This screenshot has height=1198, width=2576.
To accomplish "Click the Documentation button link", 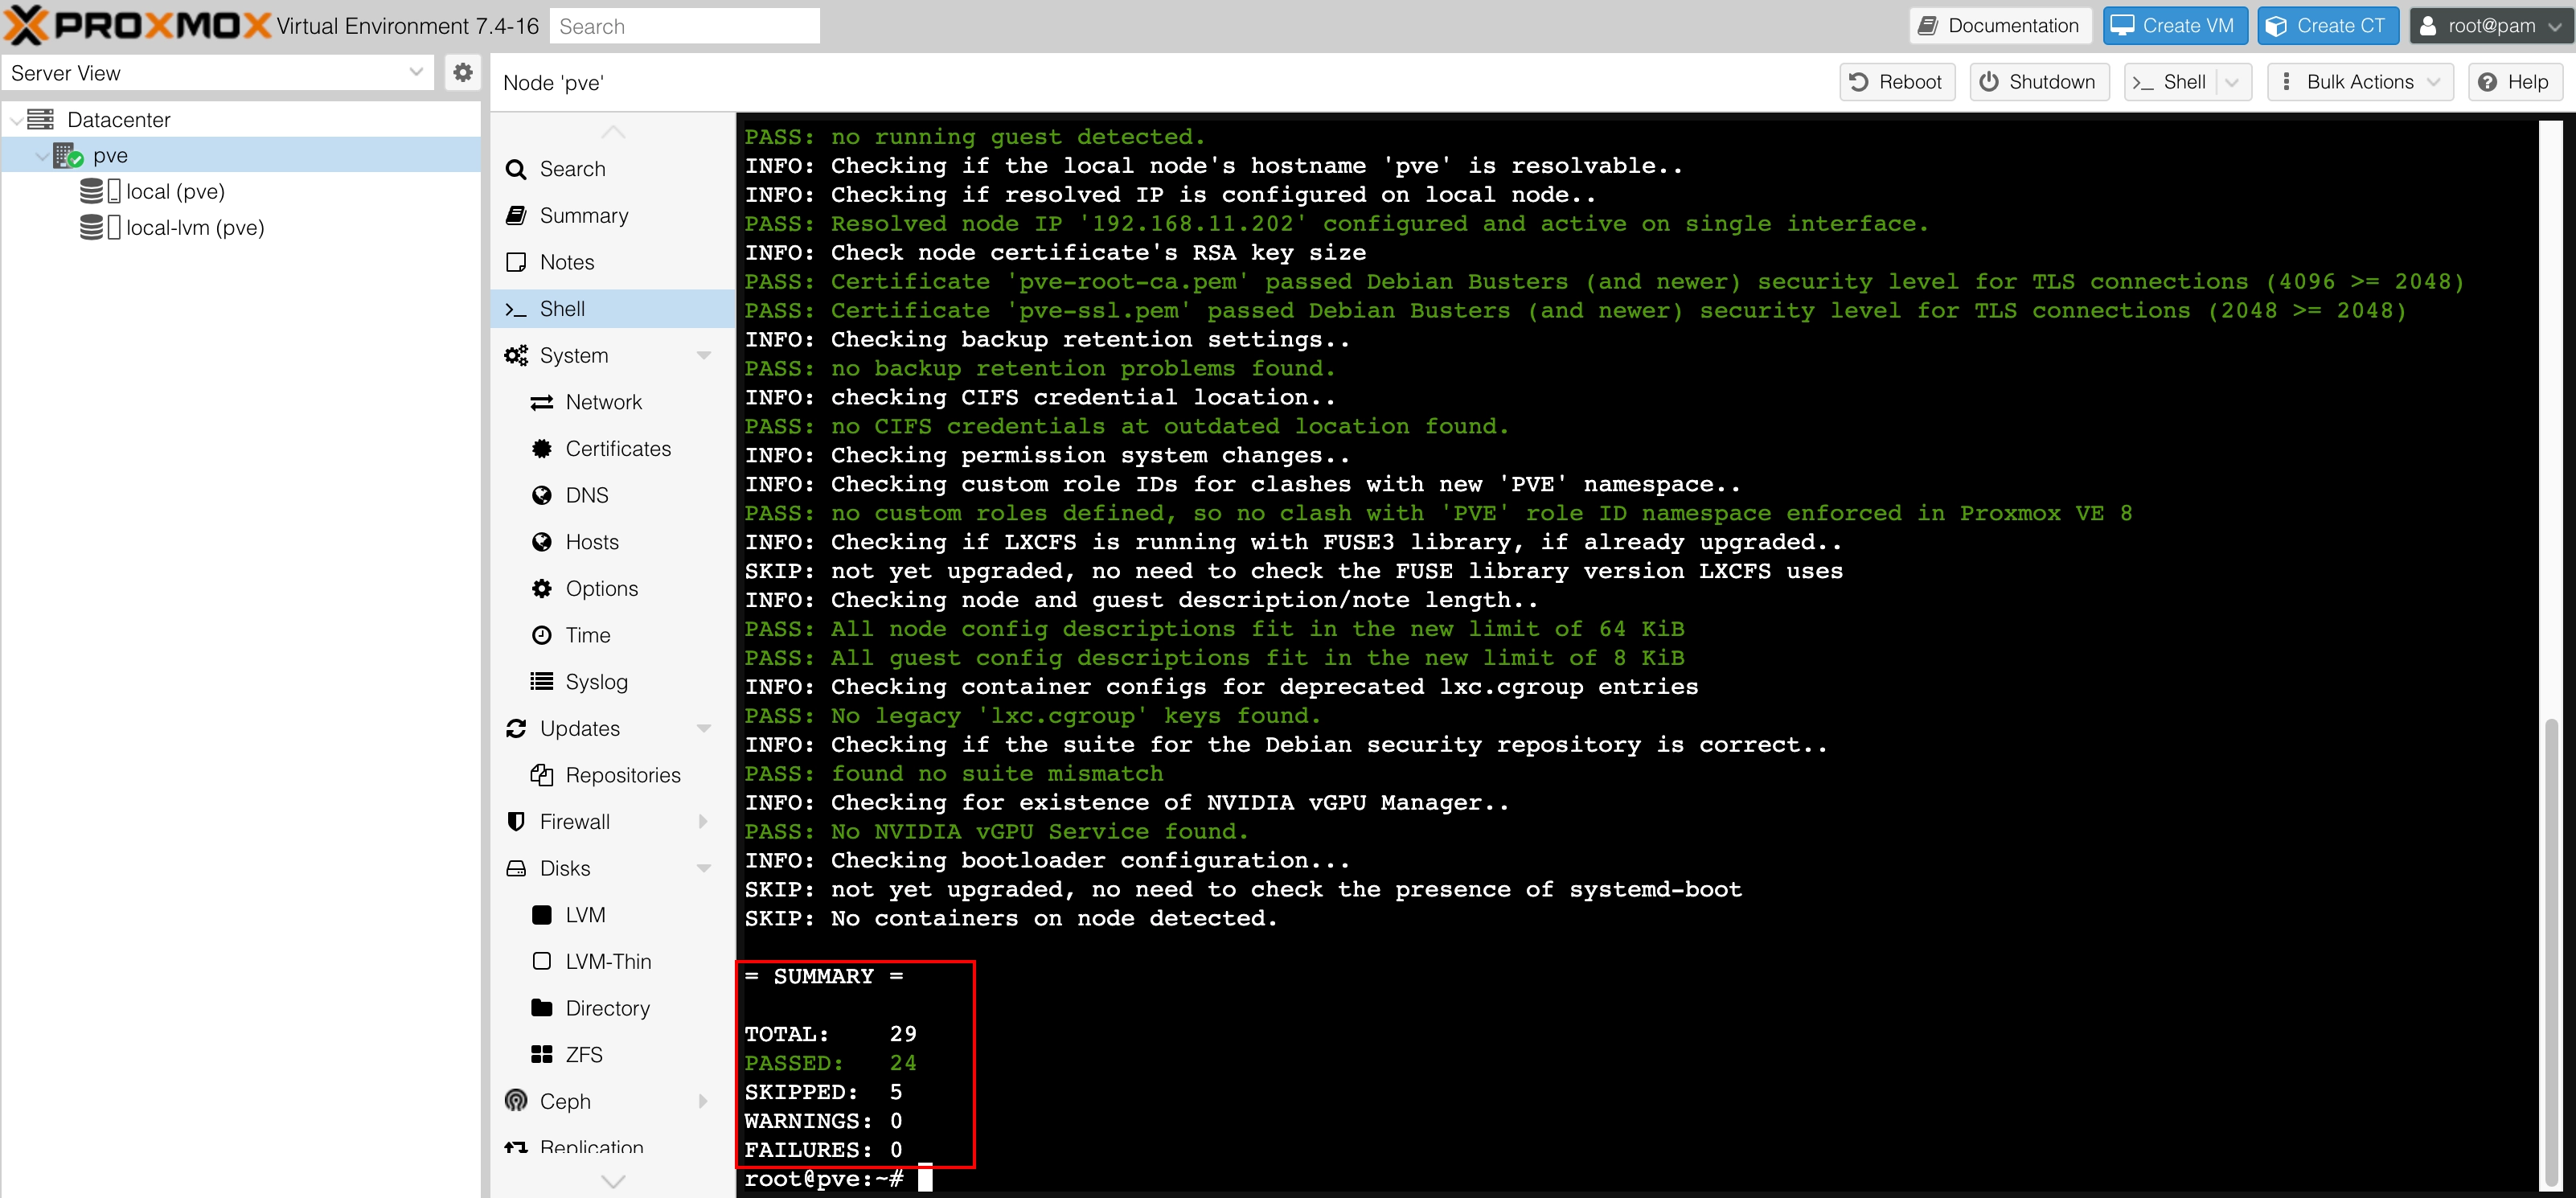I will [x=2000, y=27].
